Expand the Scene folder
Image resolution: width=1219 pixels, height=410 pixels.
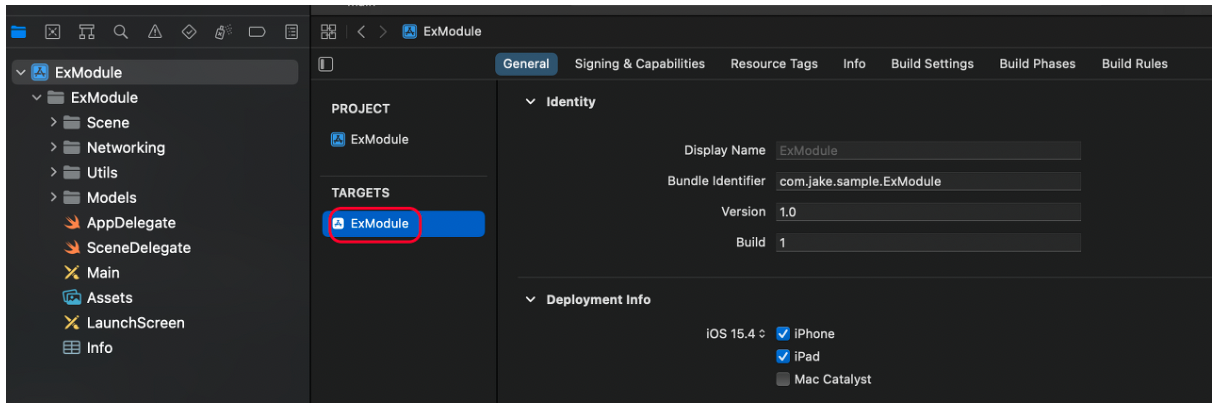coord(53,123)
